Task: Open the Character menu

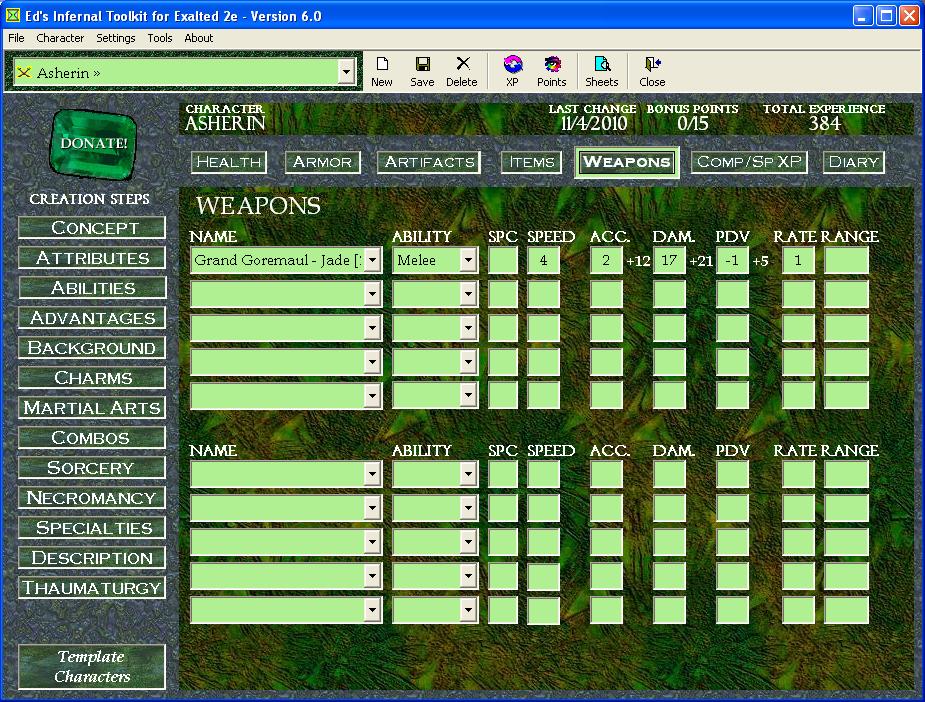Action: [60, 38]
